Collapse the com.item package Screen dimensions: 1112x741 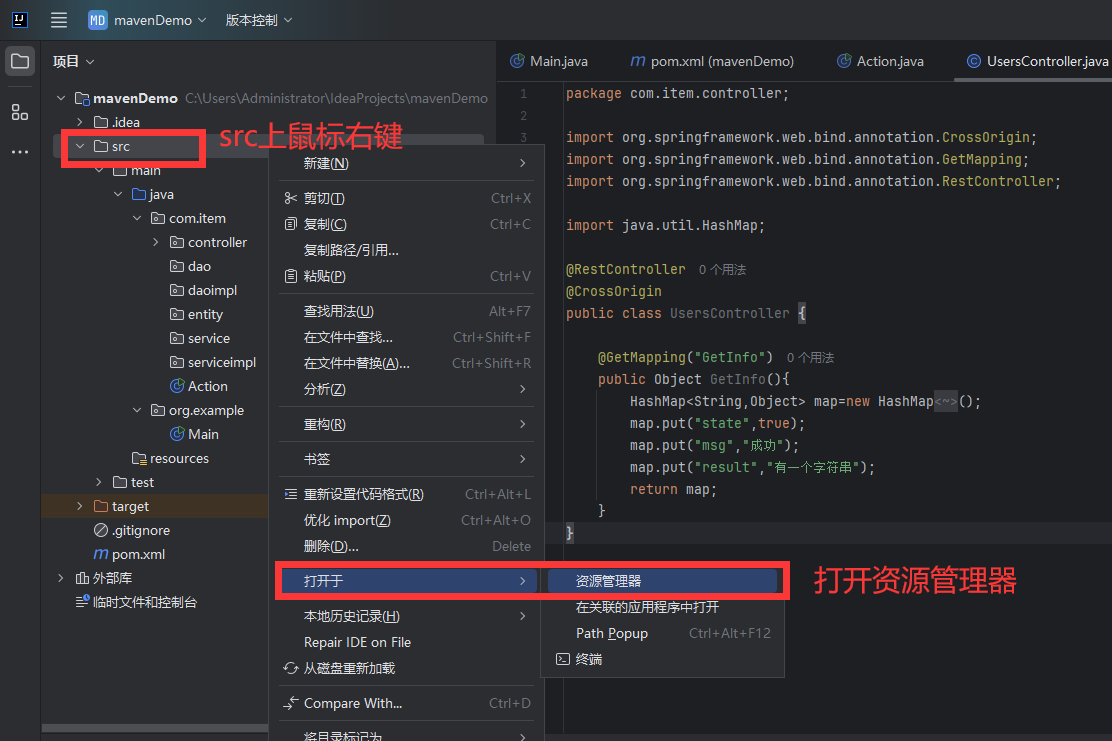(x=136, y=218)
